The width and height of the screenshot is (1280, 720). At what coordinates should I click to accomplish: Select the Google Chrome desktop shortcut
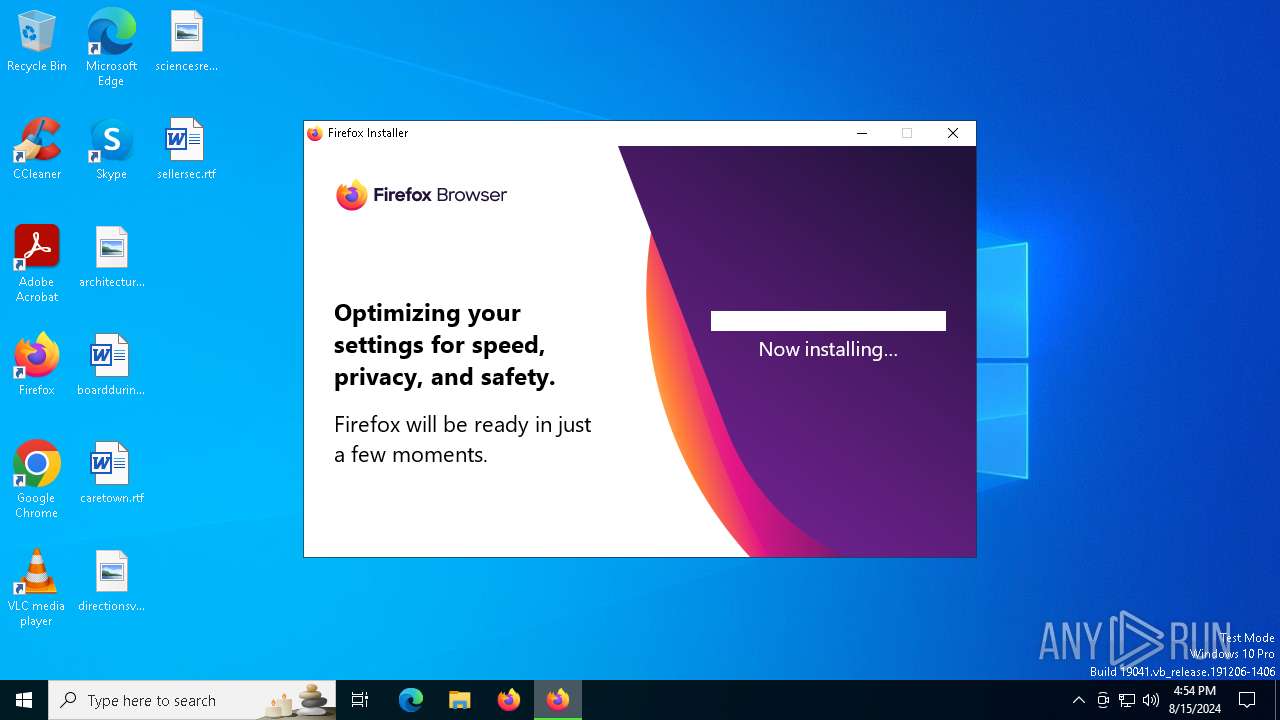click(x=37, y=480)
